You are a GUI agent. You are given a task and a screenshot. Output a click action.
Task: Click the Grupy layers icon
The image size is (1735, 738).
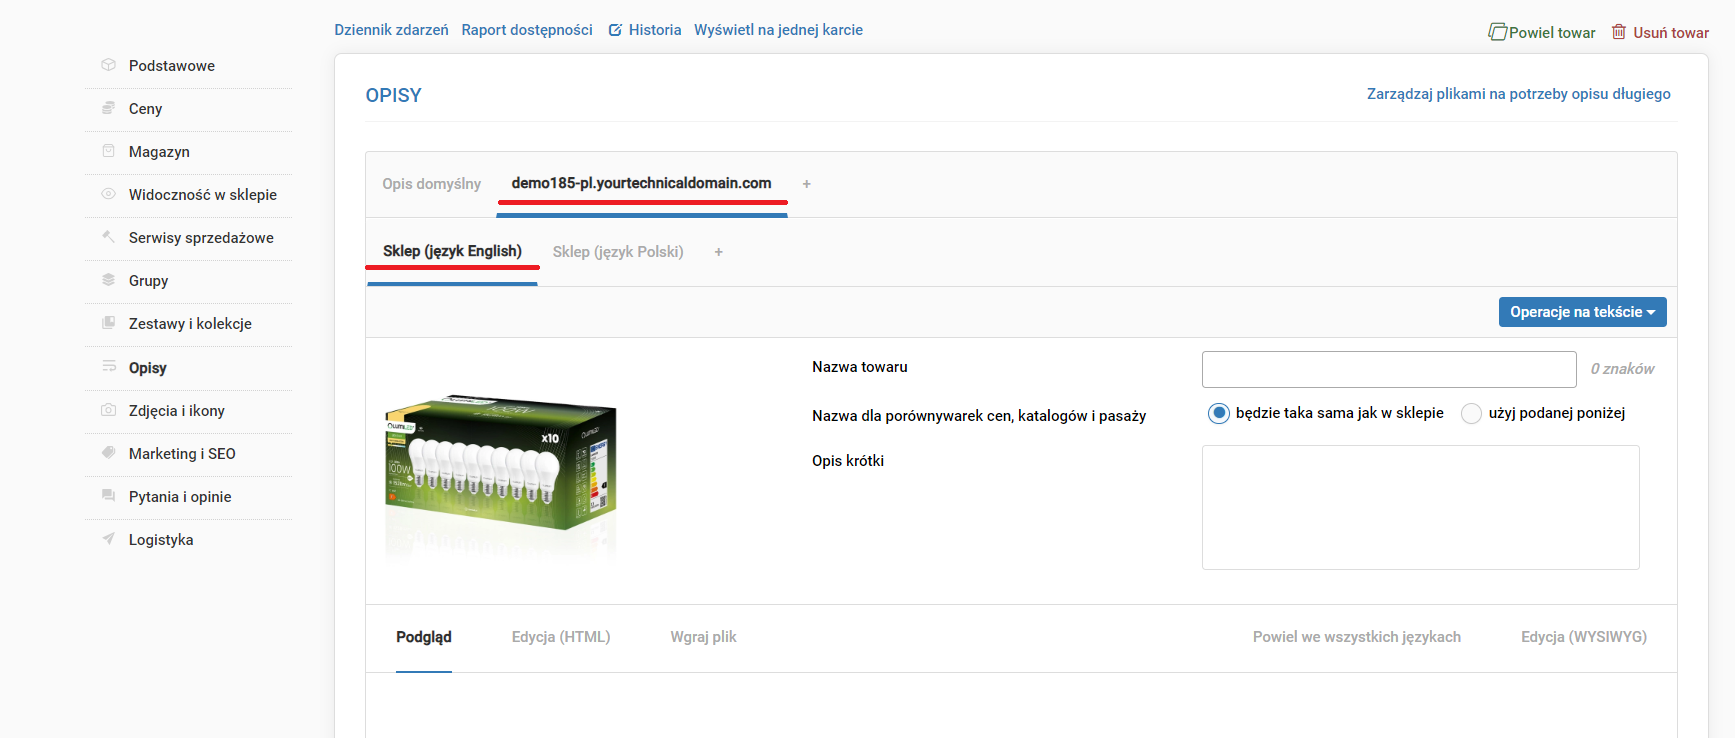(x=108, y=280)
